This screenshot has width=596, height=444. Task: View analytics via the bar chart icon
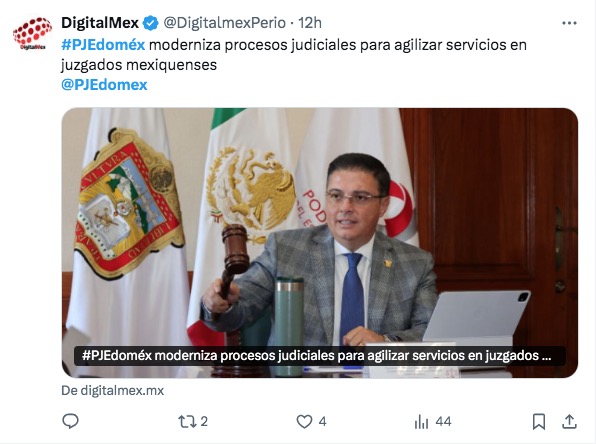[421, 422]
